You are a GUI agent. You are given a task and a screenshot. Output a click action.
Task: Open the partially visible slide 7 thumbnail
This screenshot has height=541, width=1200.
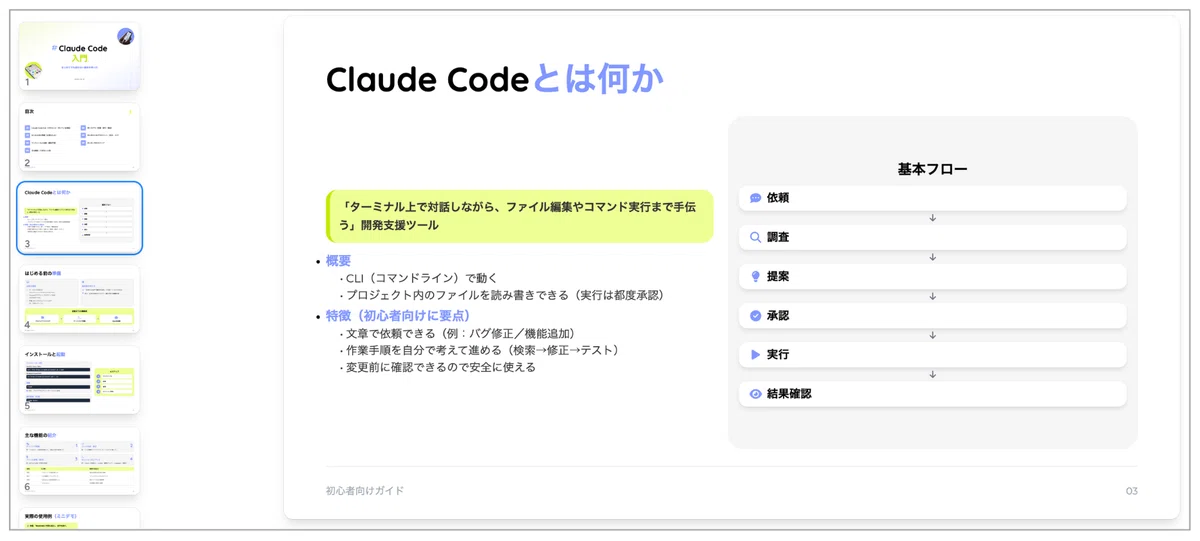click(80, 519)
